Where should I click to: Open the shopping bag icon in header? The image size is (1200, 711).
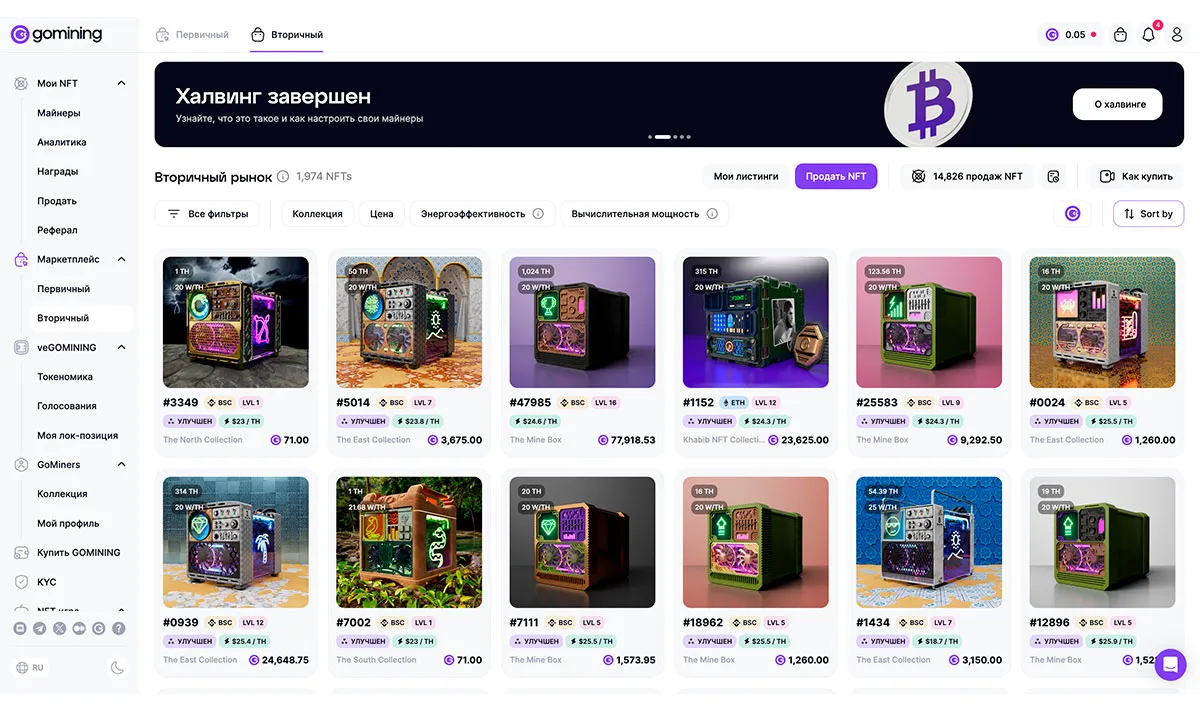point(1120,35)
